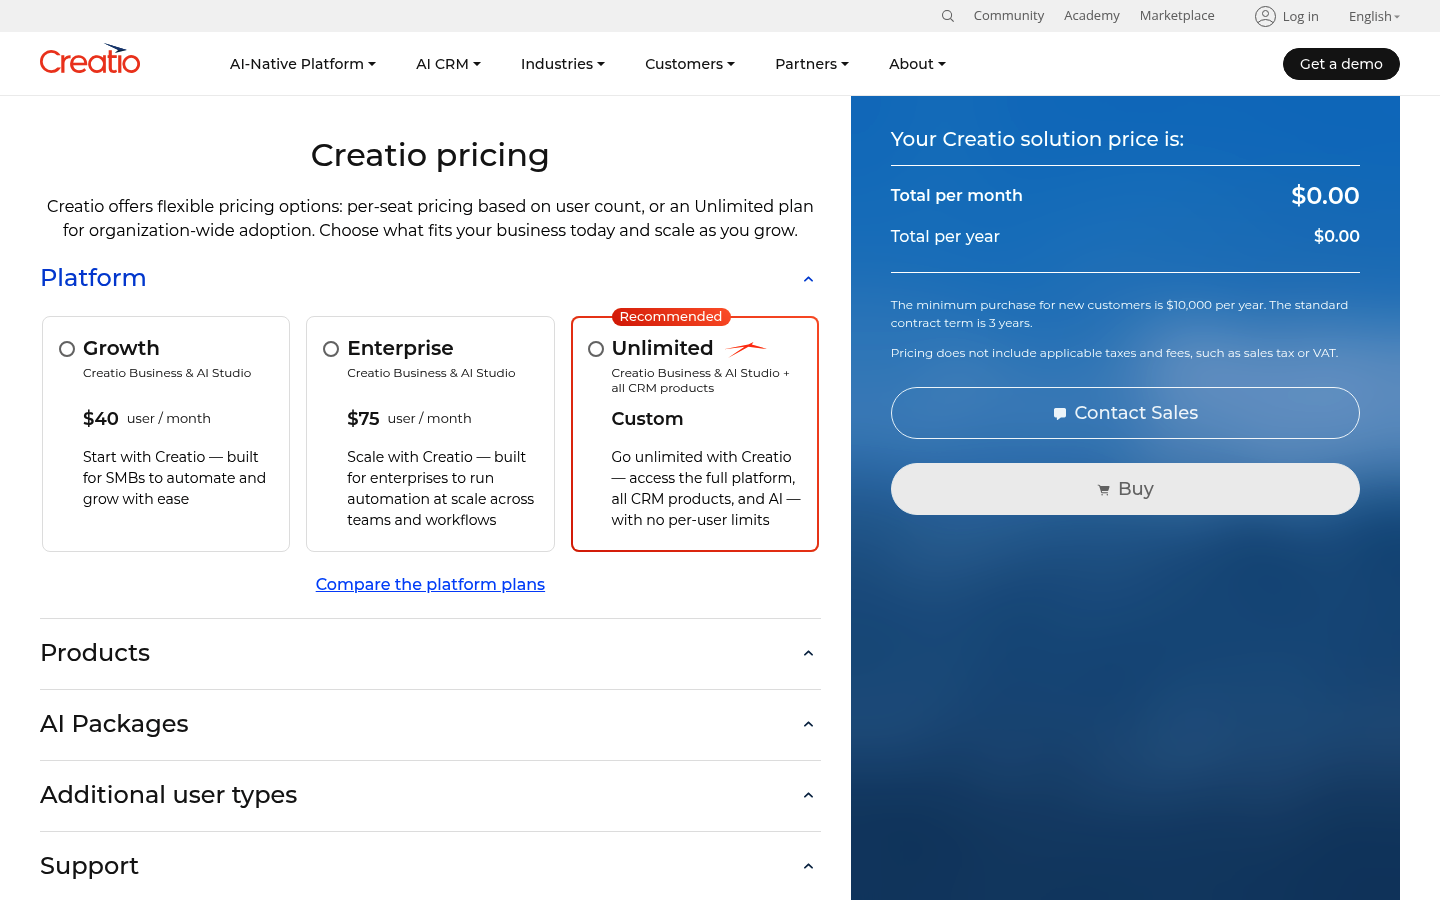Image resolution: width=1440 pixels, height=900 pixels.
Task: Click the Log in link
Action: [1300, 16]
